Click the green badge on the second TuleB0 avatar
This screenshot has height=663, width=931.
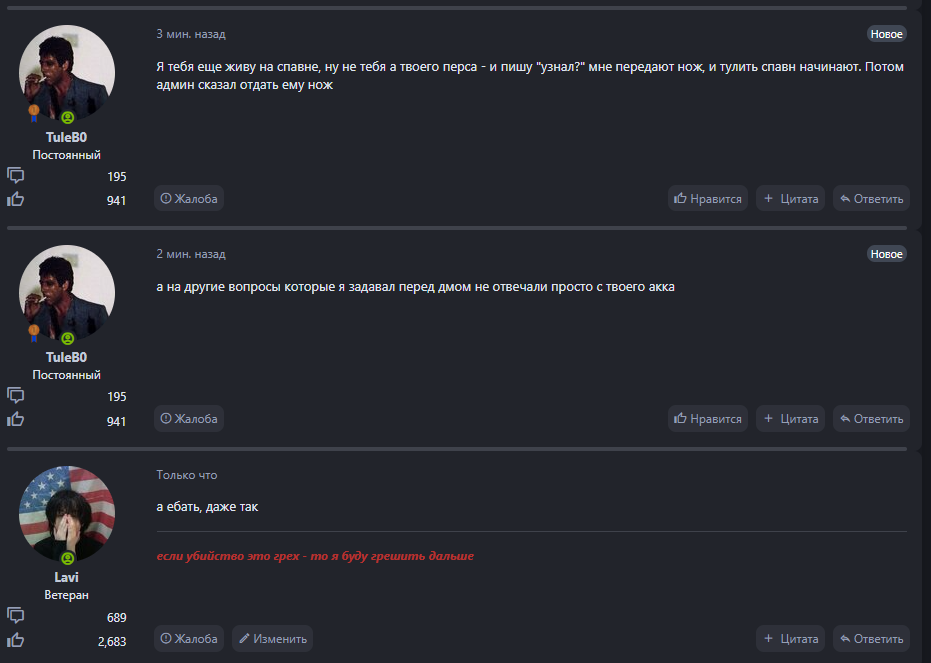[68, 338]
